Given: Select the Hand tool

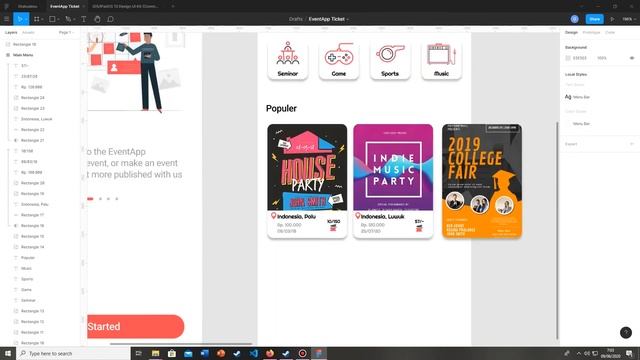Looking at the screenshot, I should pos(97,19).
